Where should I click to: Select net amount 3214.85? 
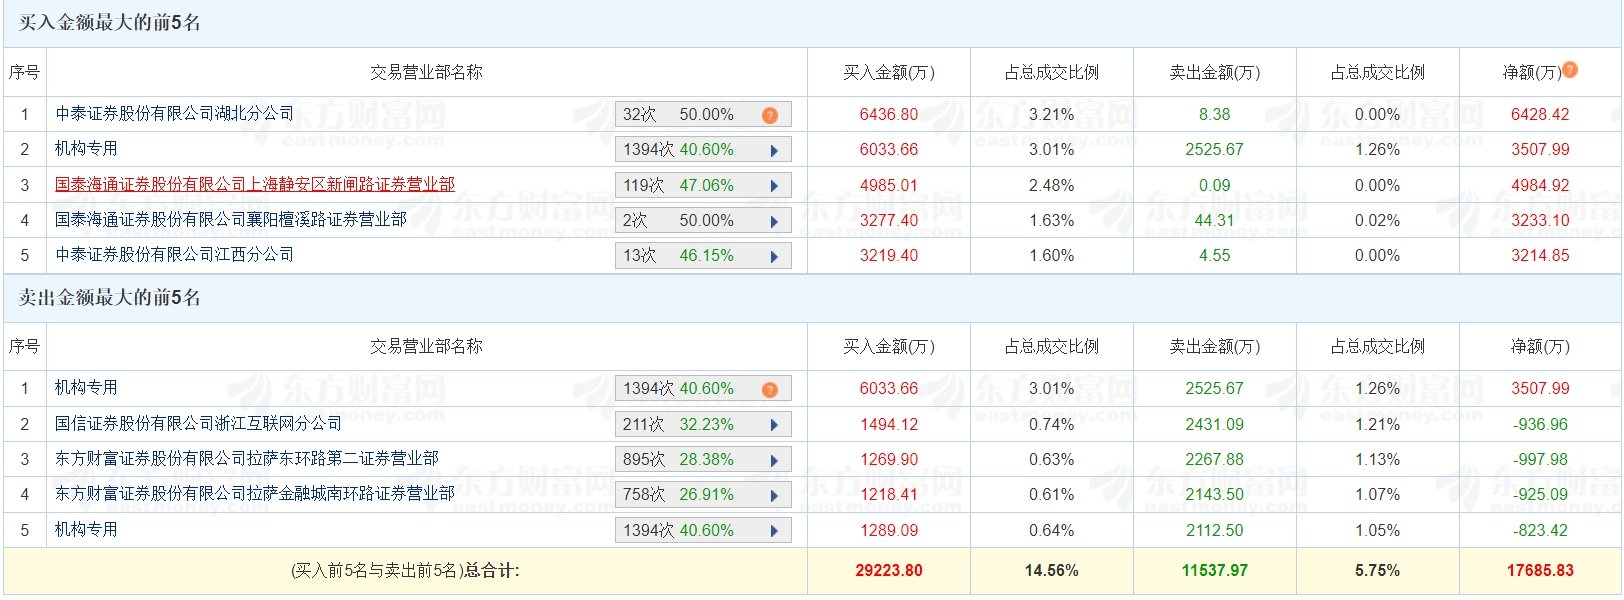[1540, 256]
